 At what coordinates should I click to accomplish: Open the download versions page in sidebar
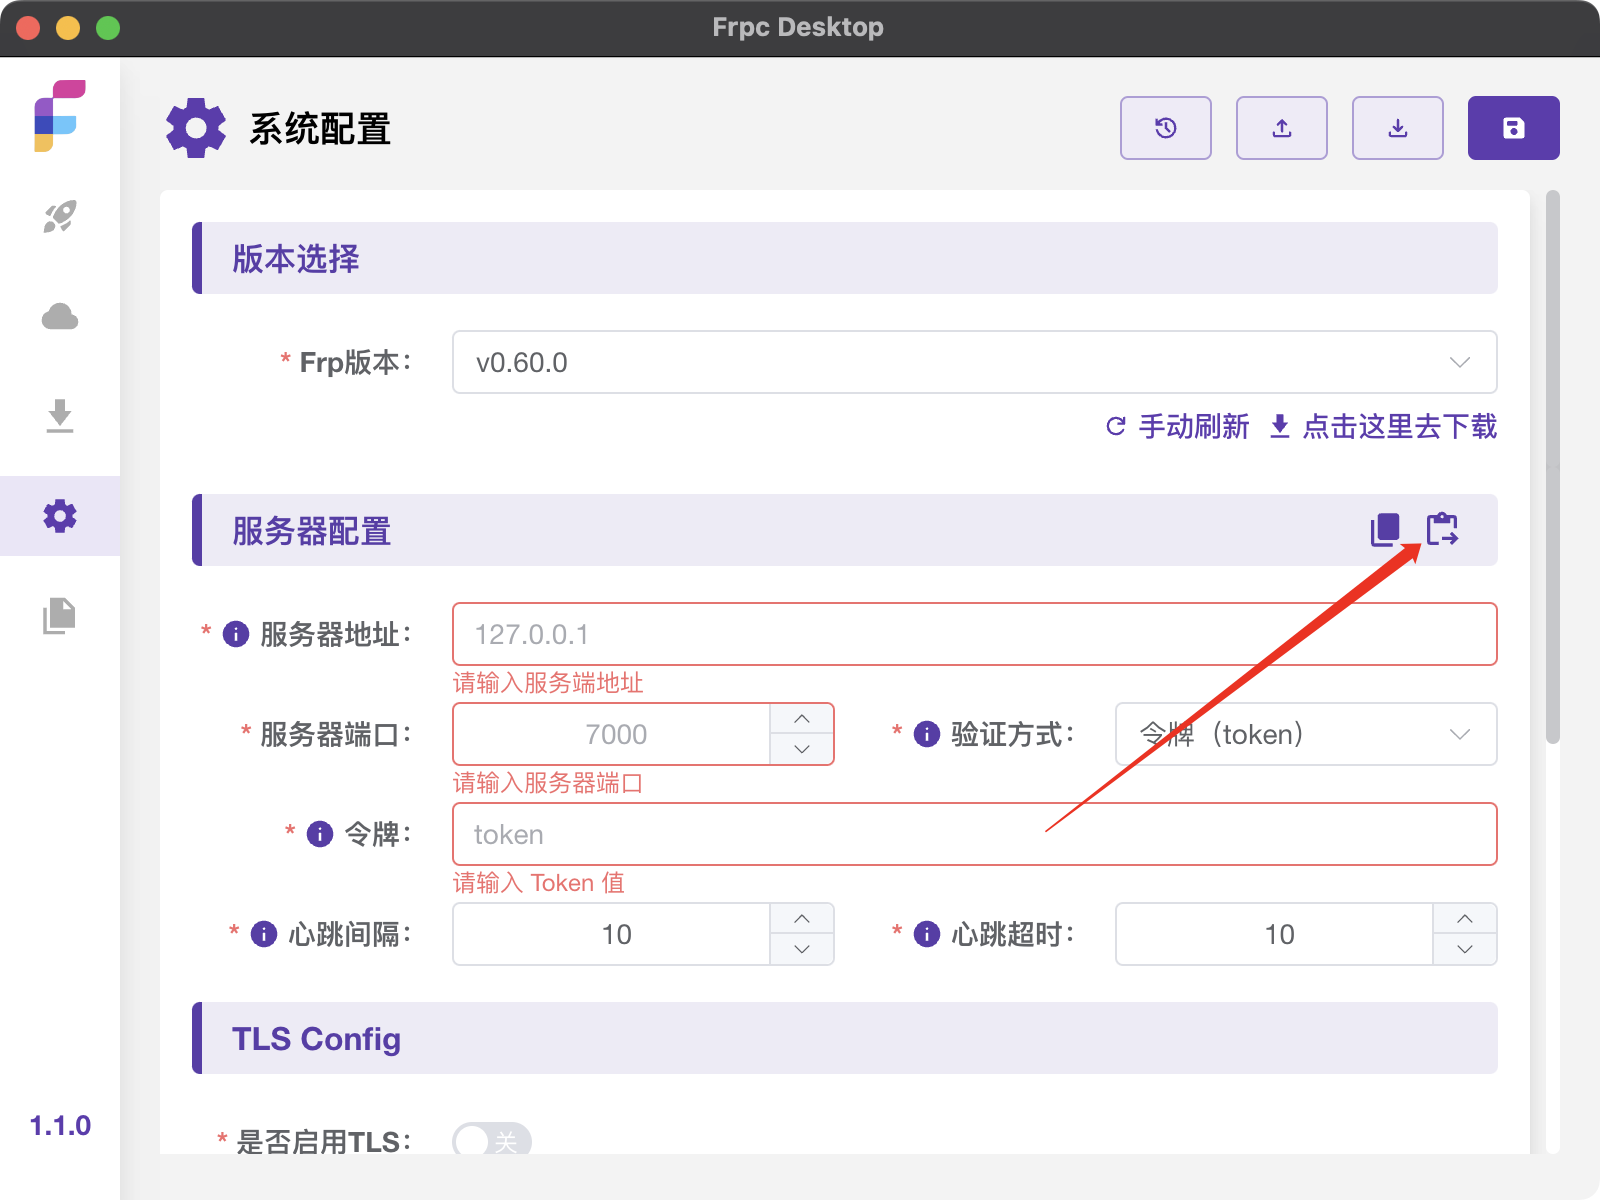tap(60, 416)
